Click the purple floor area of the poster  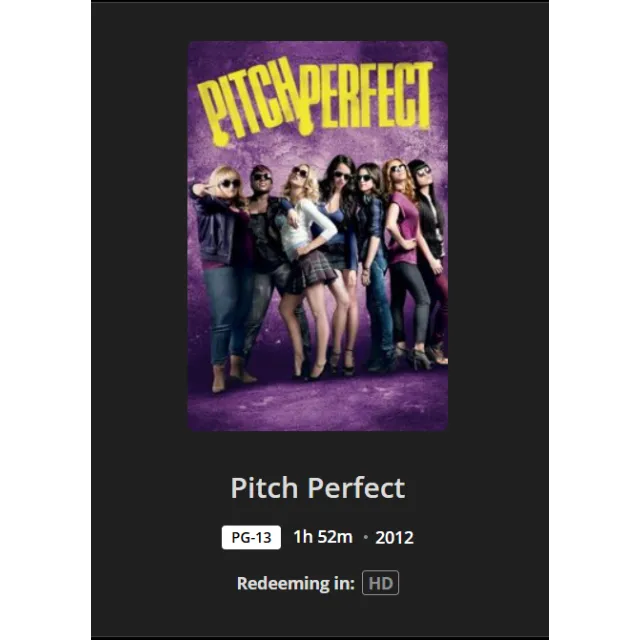coord(318,406)
